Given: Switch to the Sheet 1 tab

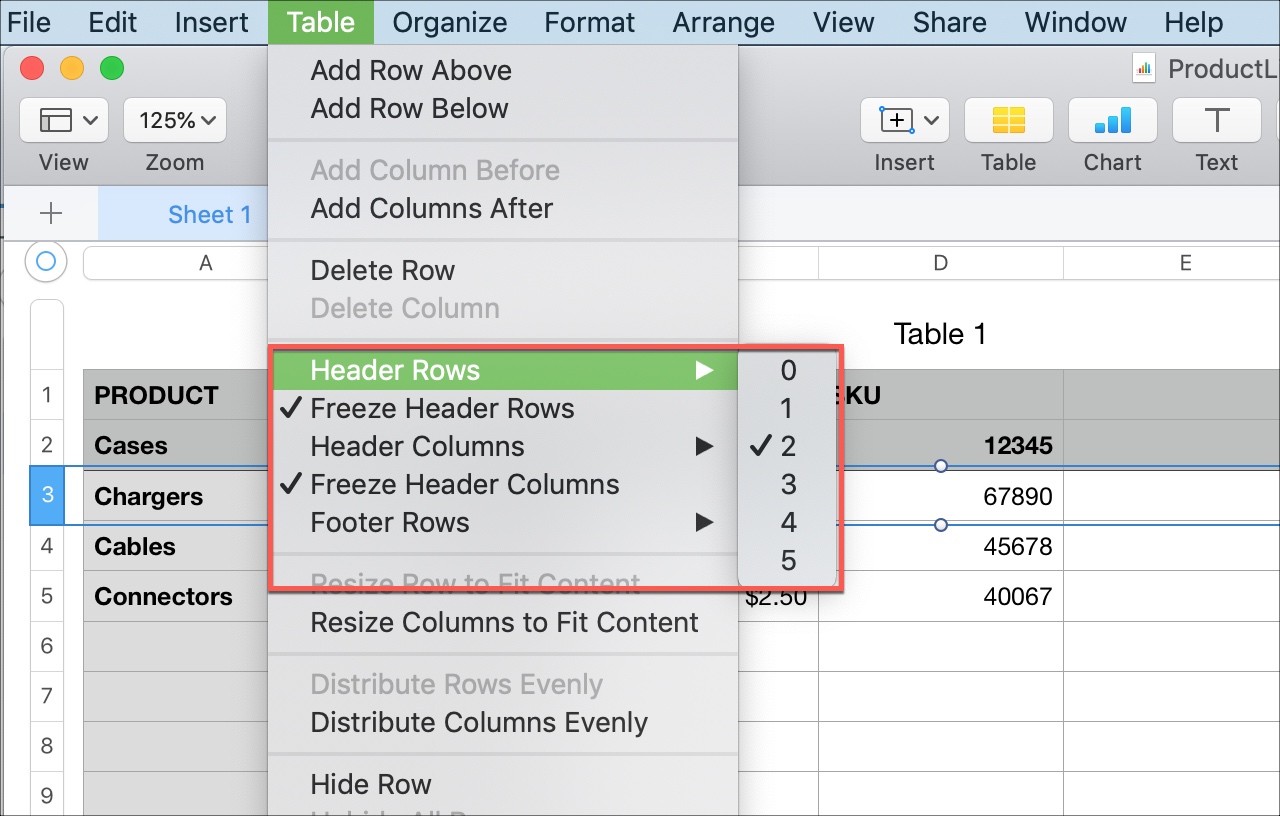Looking at the screenshot, I should tap(209, 214).
